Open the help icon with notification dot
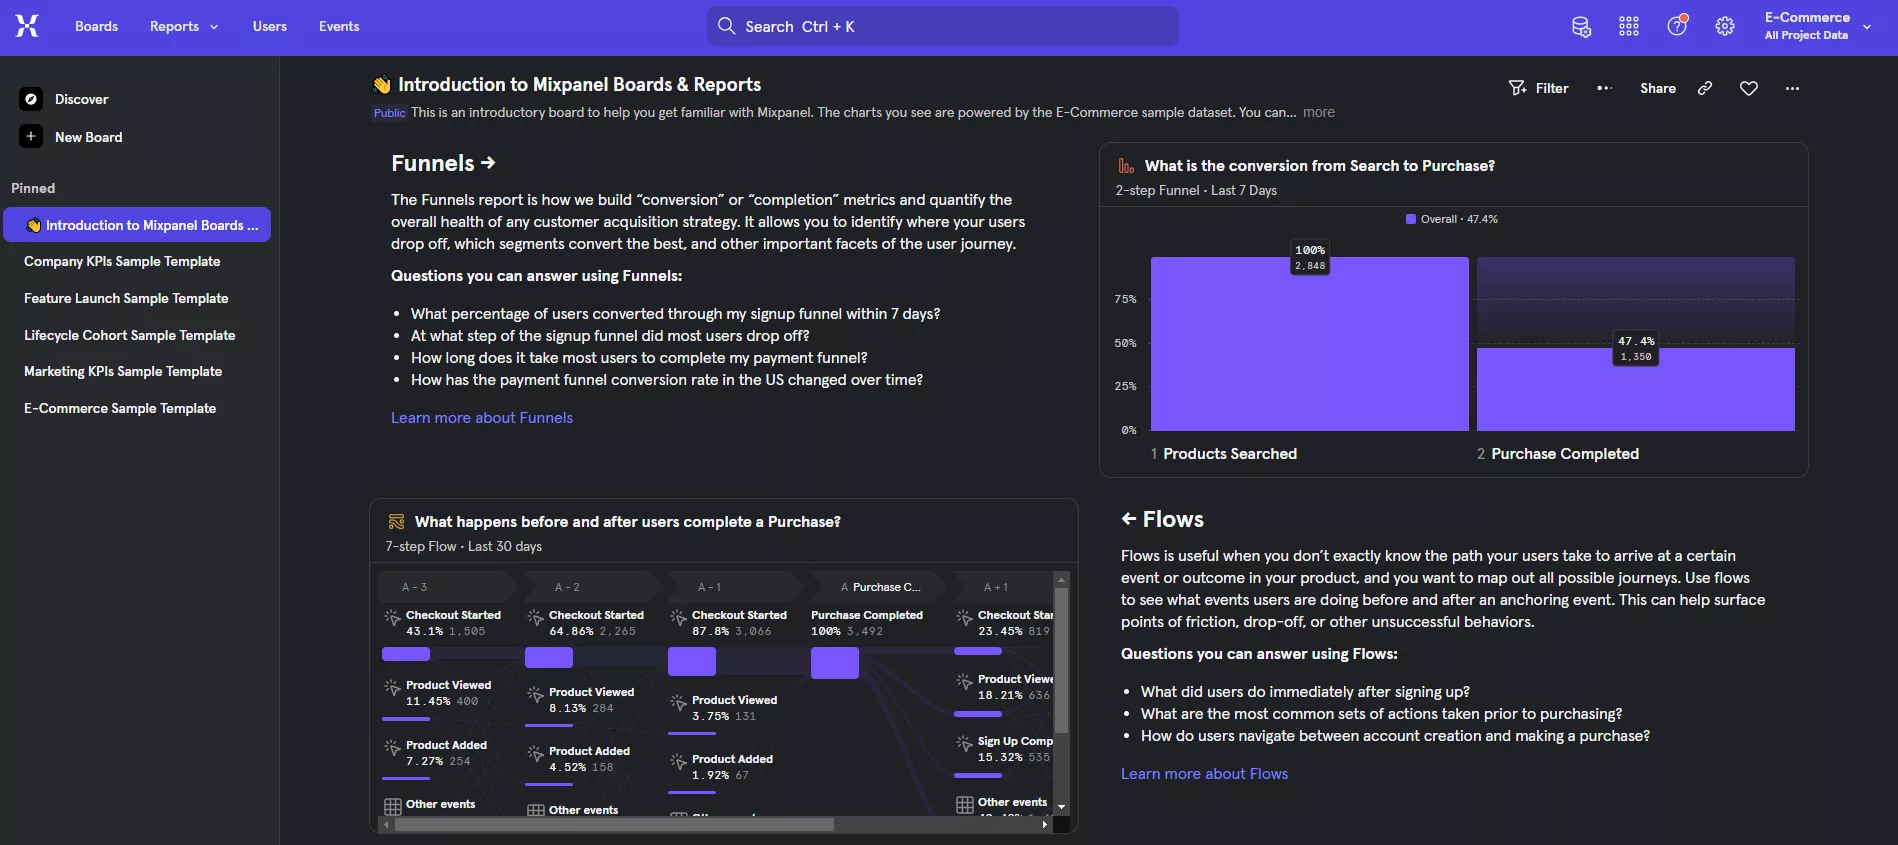 tap(1677, 26)
